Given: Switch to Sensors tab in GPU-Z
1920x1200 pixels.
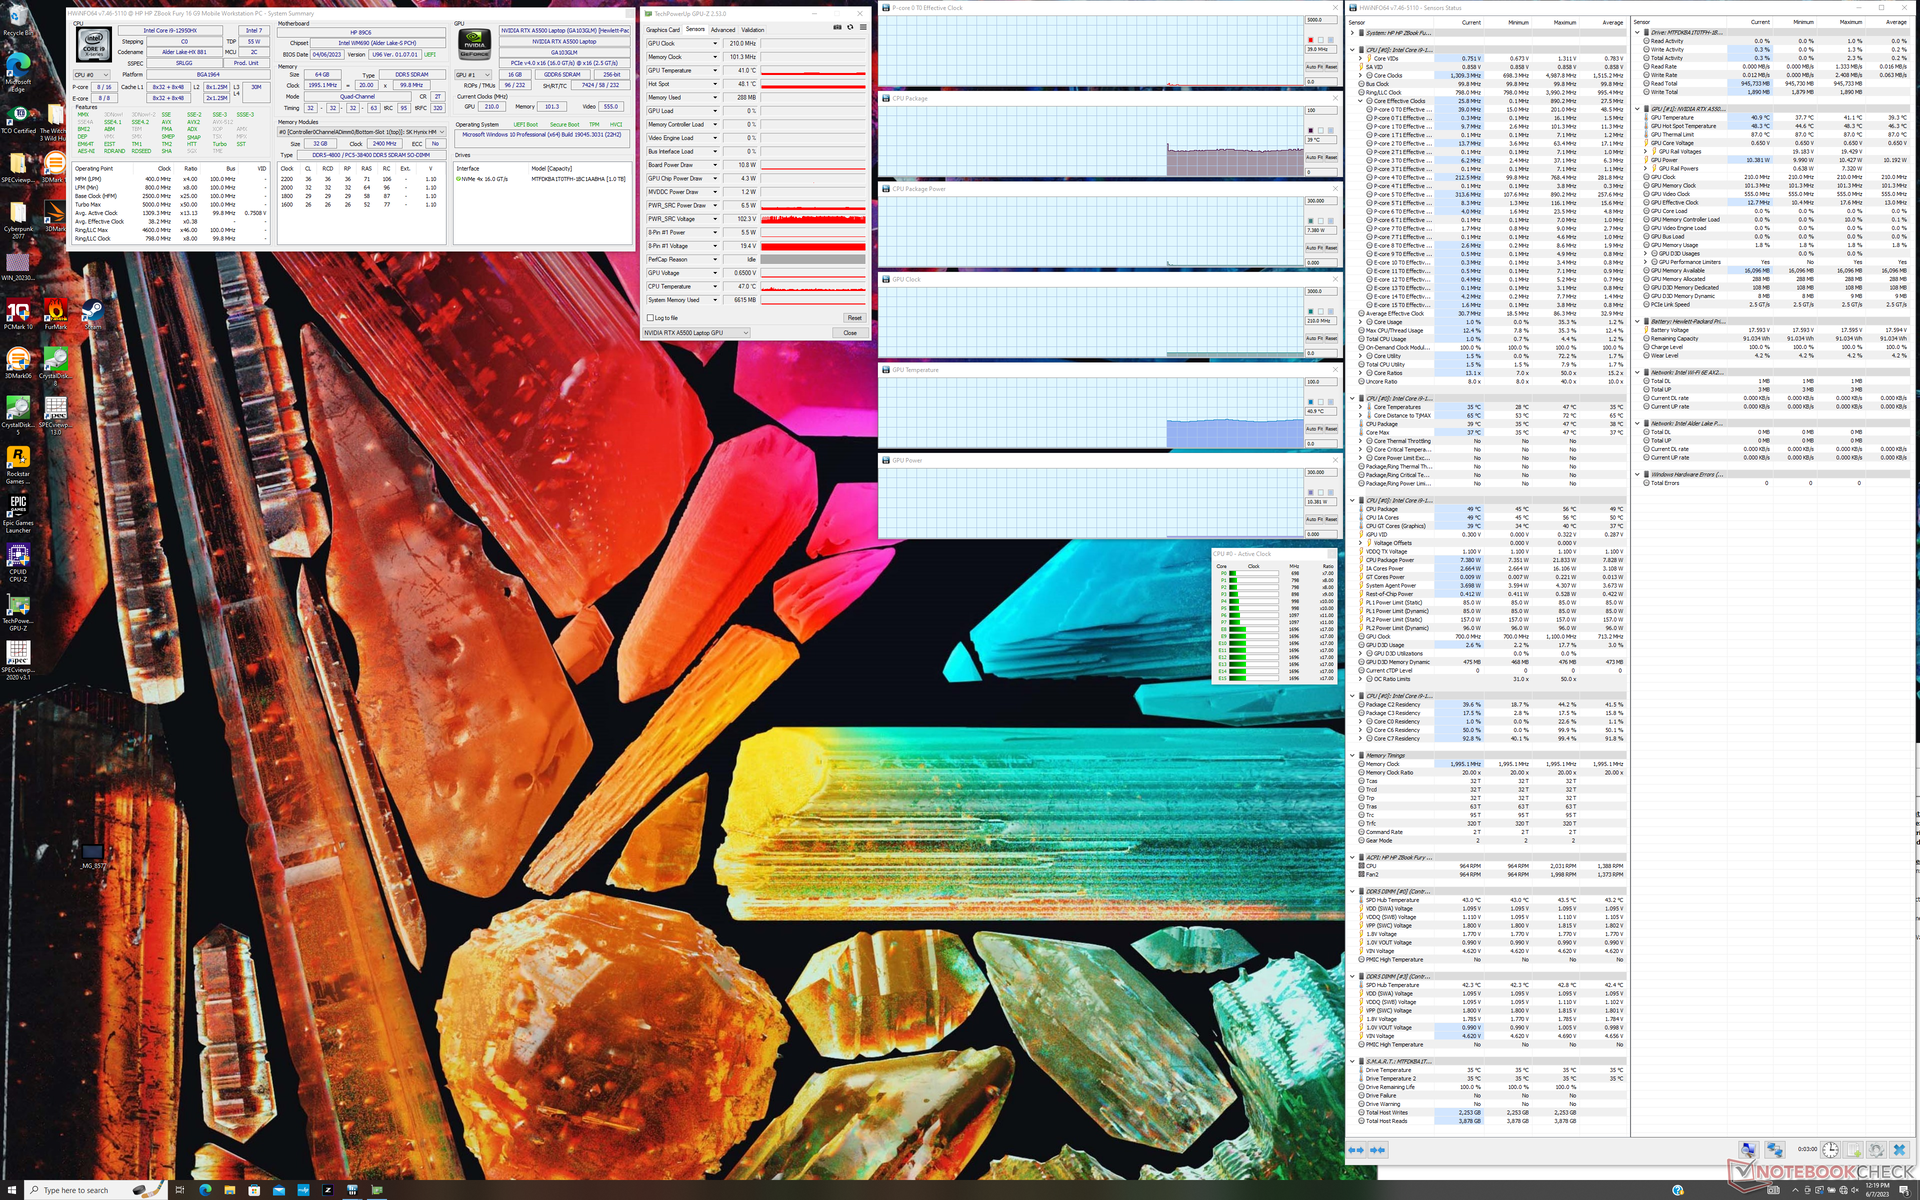Looking at the screenshot, I should (x=696, y=30).
